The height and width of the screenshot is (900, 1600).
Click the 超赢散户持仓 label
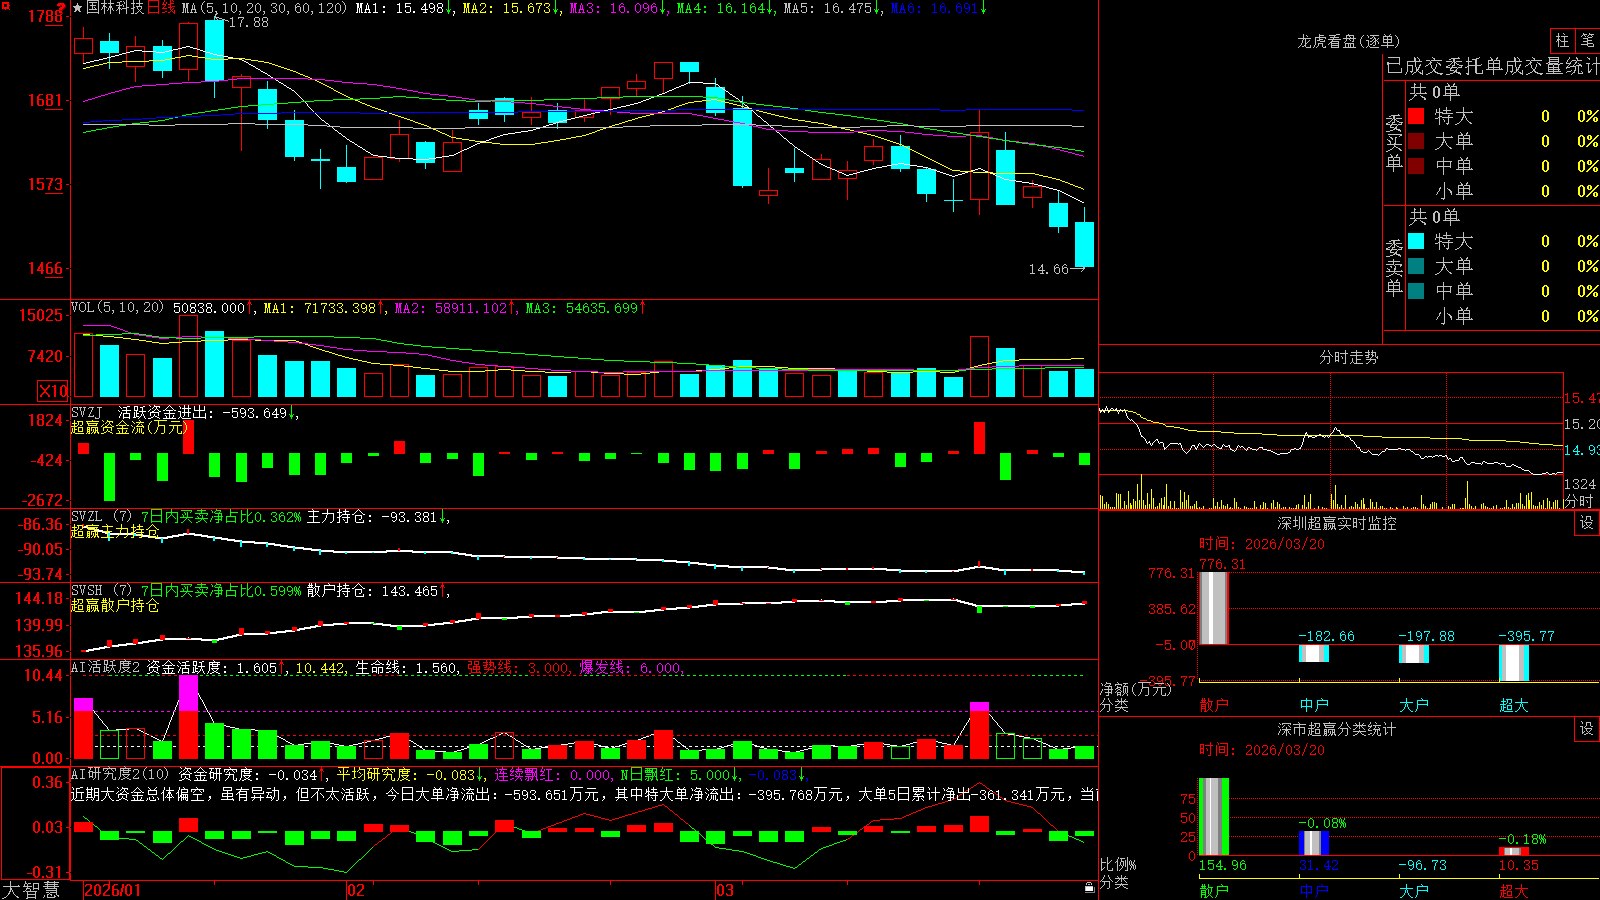click(x=115, y=605)
